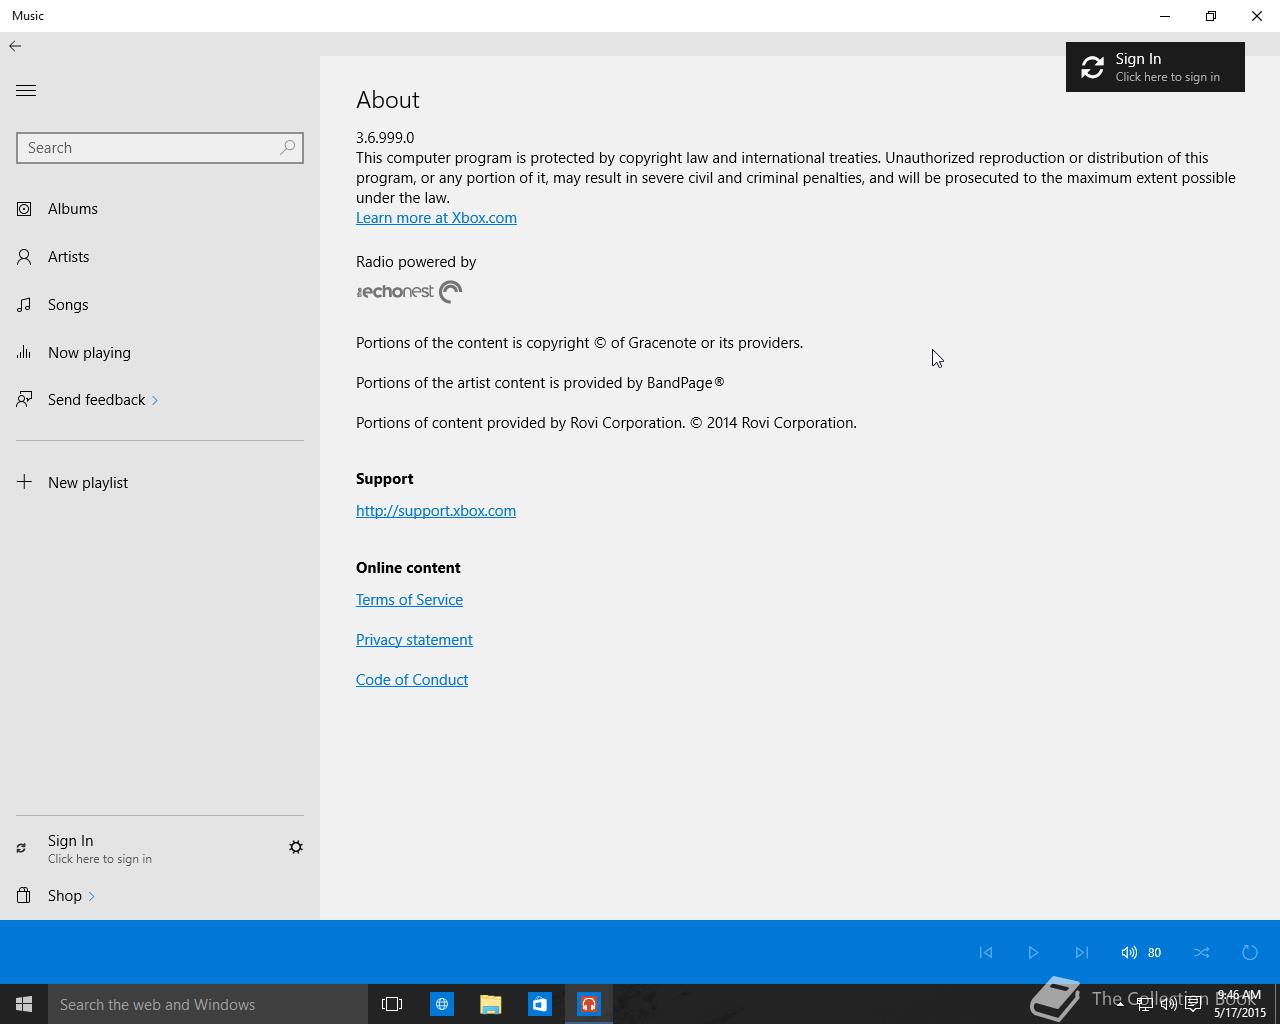Toggle repeat playback
1280x1024 pixels.
1249,952
